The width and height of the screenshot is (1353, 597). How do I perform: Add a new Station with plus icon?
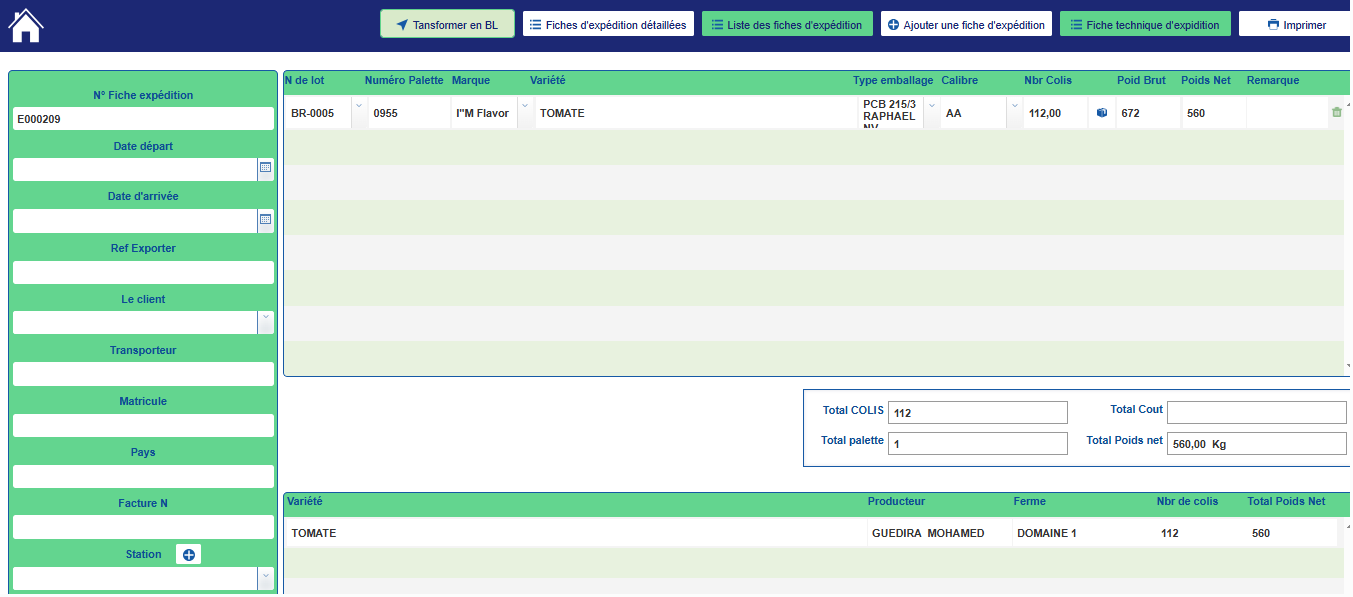click(189, 554)
